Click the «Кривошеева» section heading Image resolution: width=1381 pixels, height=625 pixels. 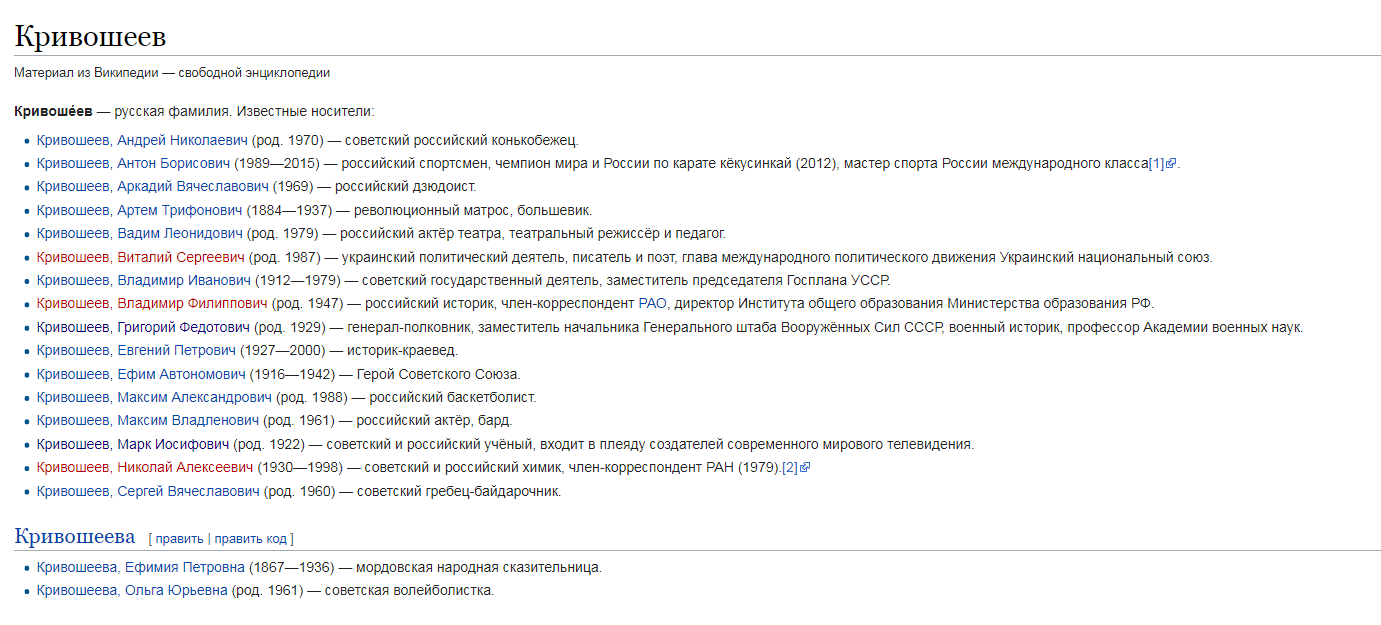click(74, 537)
